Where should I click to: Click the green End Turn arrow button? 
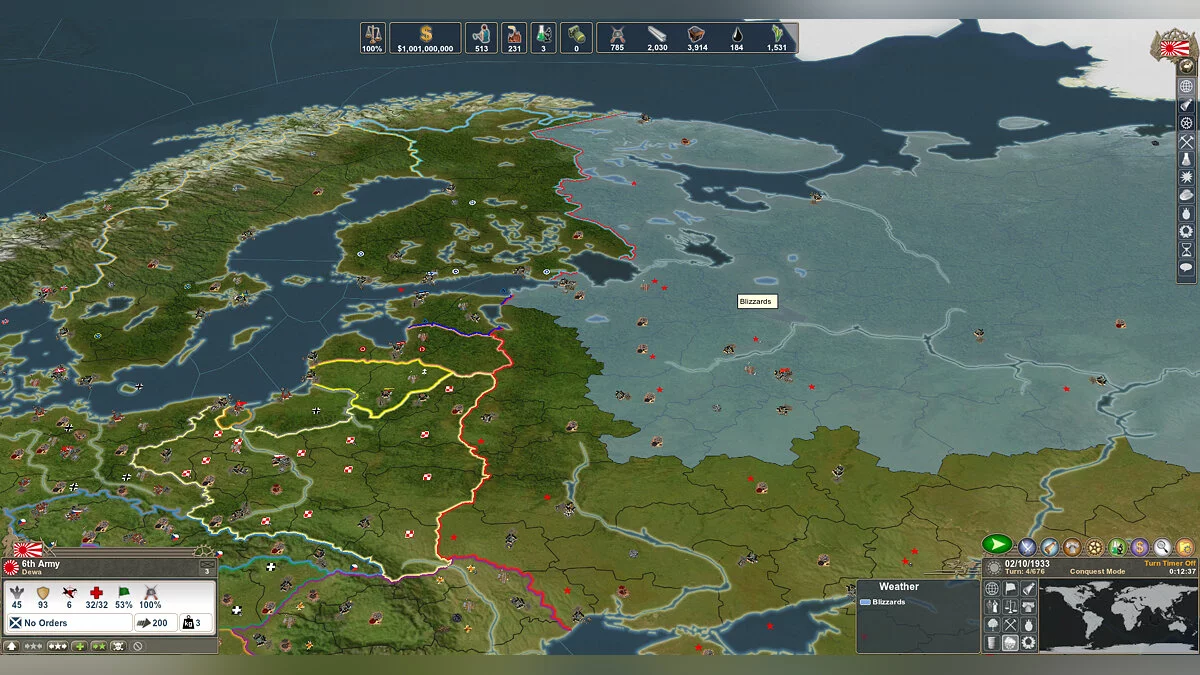tap(996, 545)
